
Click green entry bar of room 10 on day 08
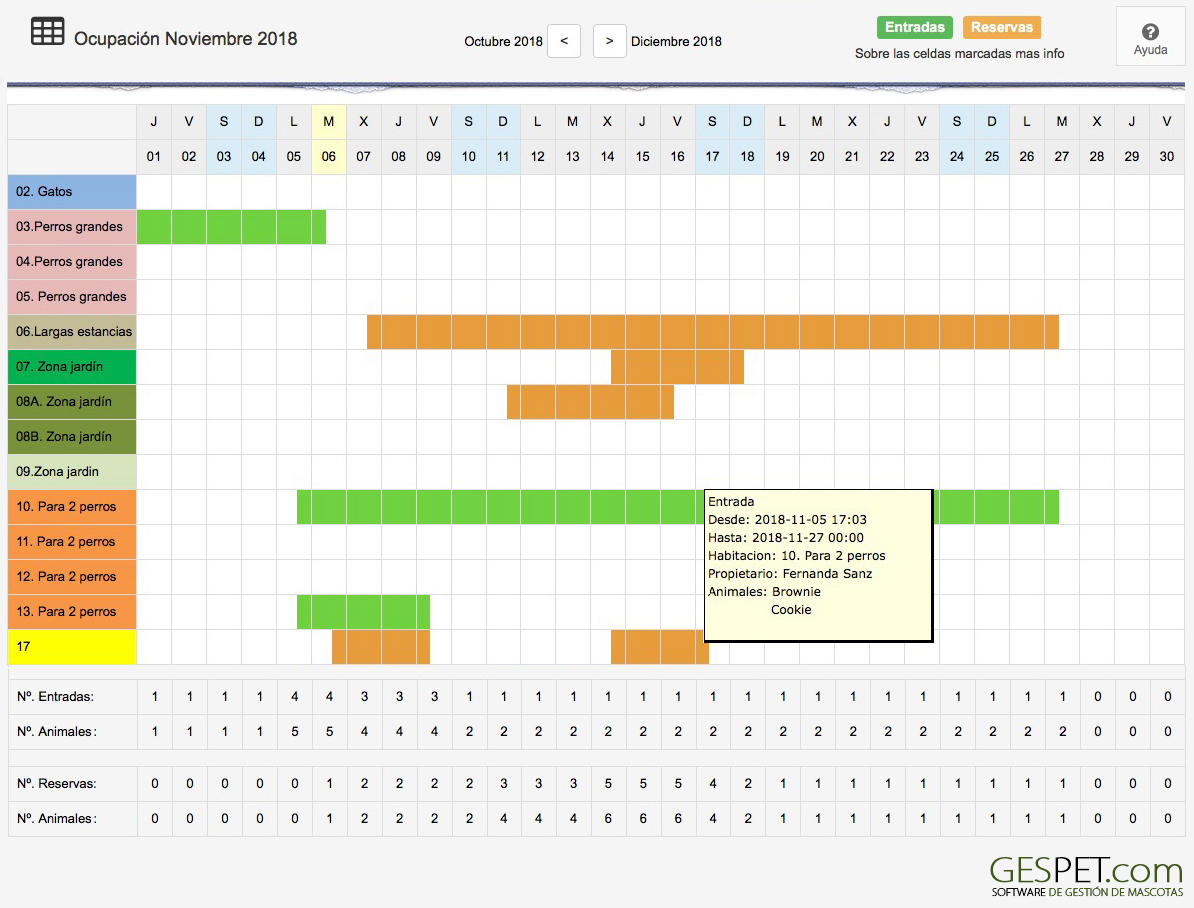[x=398, y=507]
